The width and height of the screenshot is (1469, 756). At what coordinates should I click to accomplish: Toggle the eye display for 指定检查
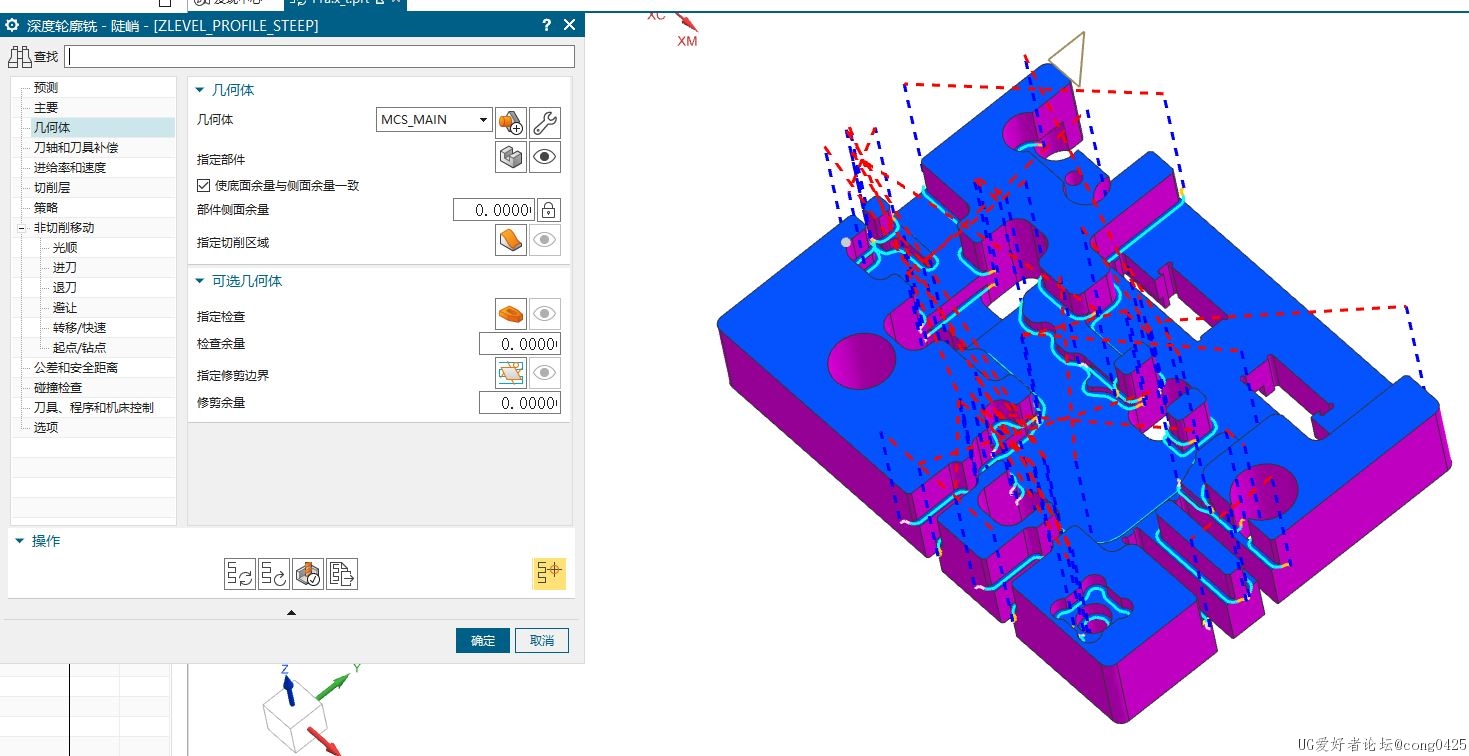coord(545,314)
